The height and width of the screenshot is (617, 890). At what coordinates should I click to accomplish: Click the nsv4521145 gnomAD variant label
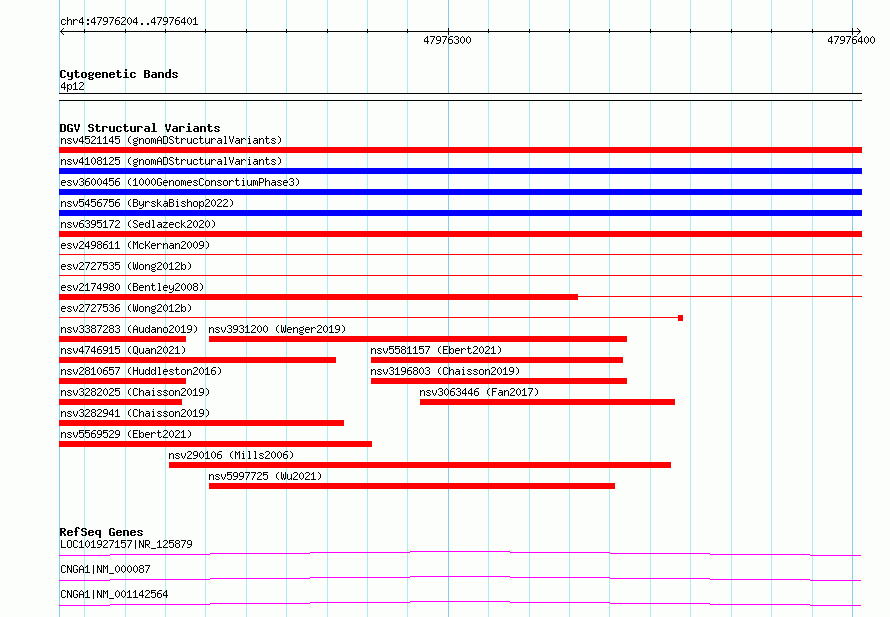coord(171,140)
